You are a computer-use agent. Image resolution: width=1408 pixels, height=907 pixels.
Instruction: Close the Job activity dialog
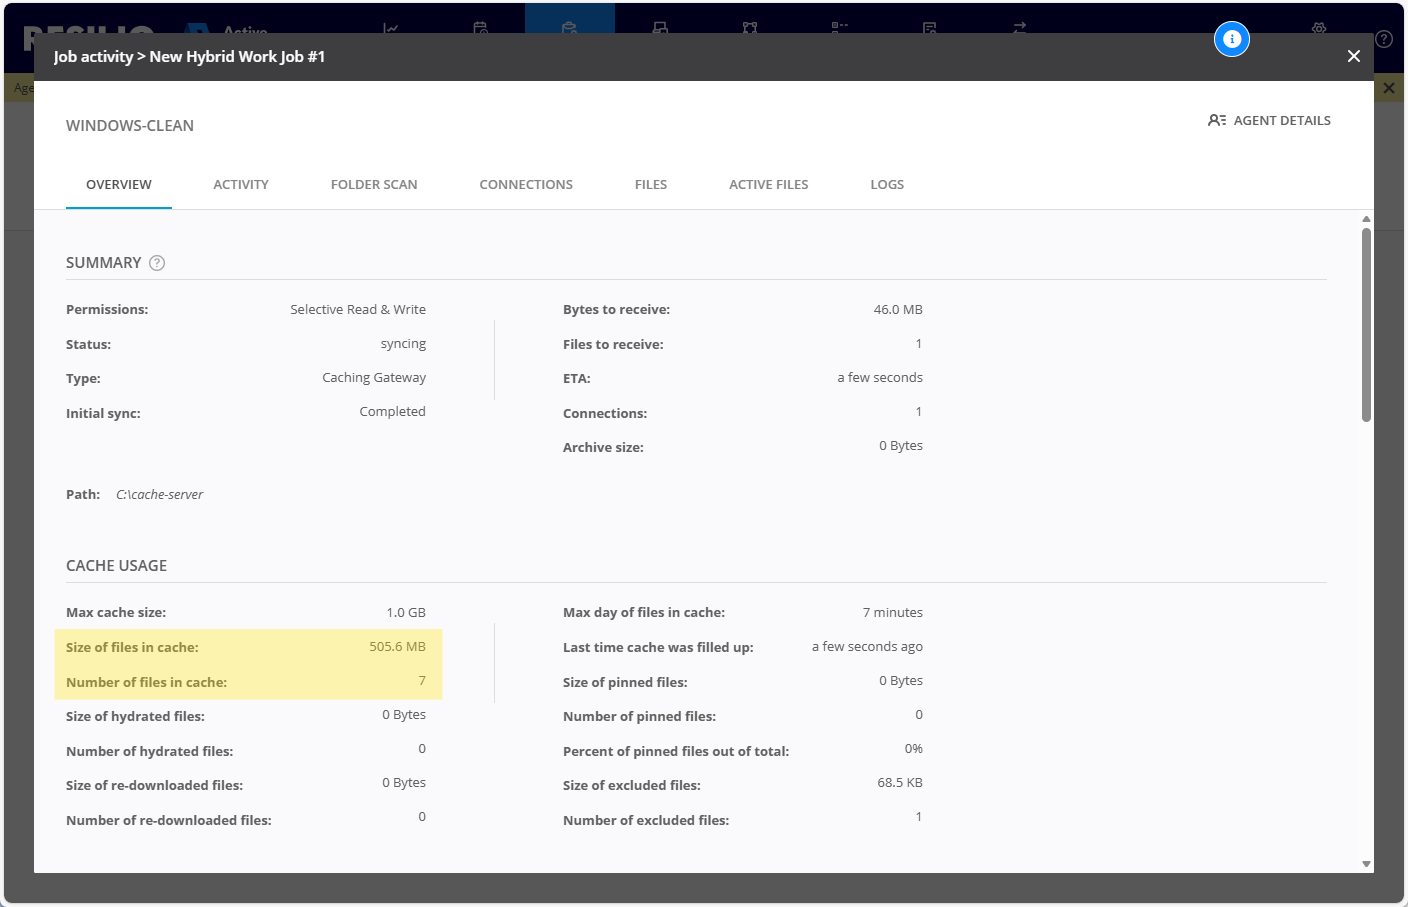tap(1353, 56)
